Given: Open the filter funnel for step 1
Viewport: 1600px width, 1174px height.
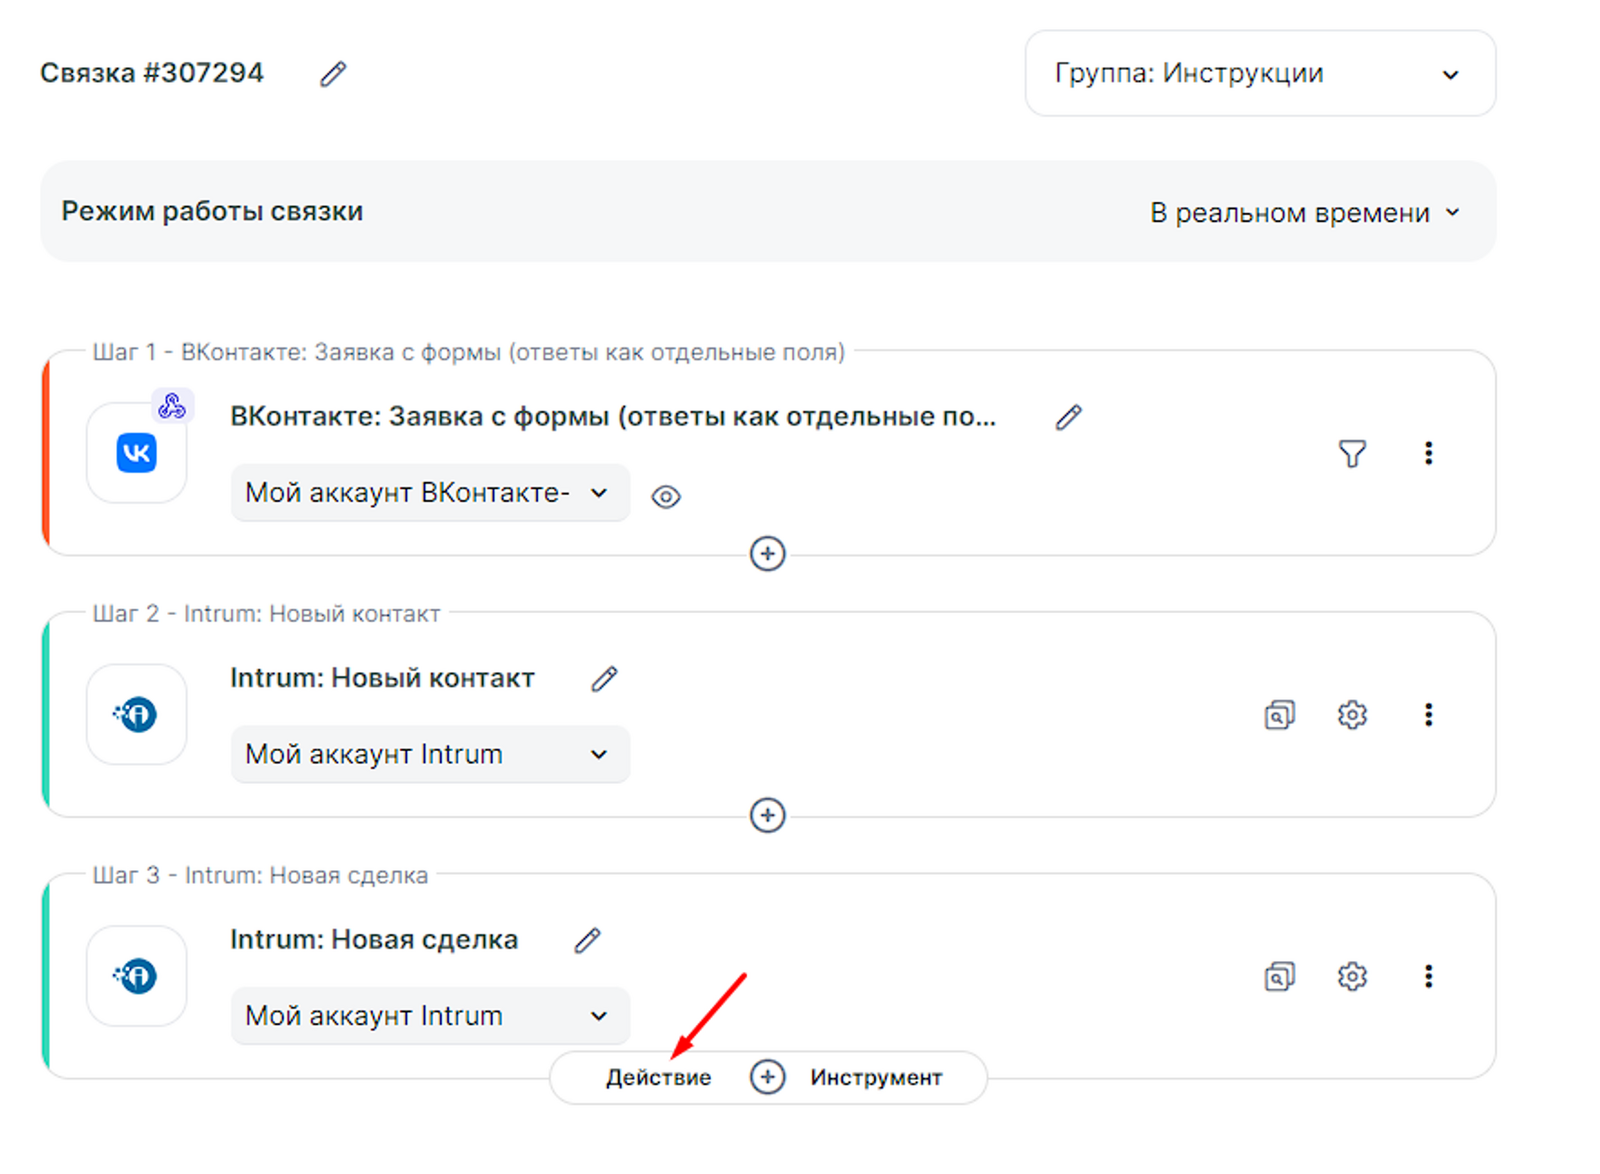Looking at the screenshot, I should [x=1352, y=454].
